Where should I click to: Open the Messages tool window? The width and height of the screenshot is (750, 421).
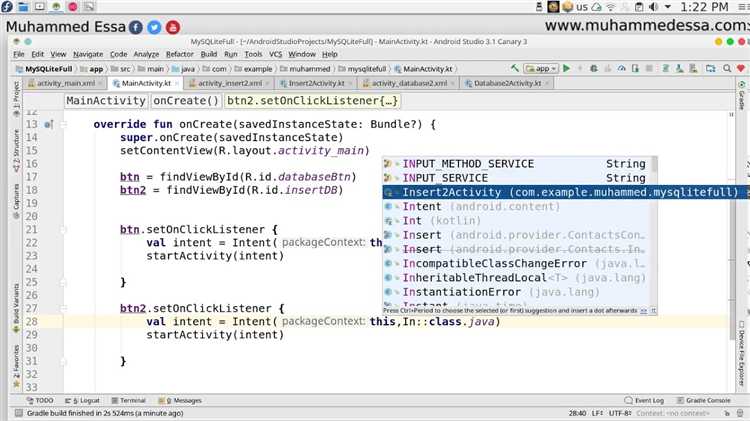180,400
